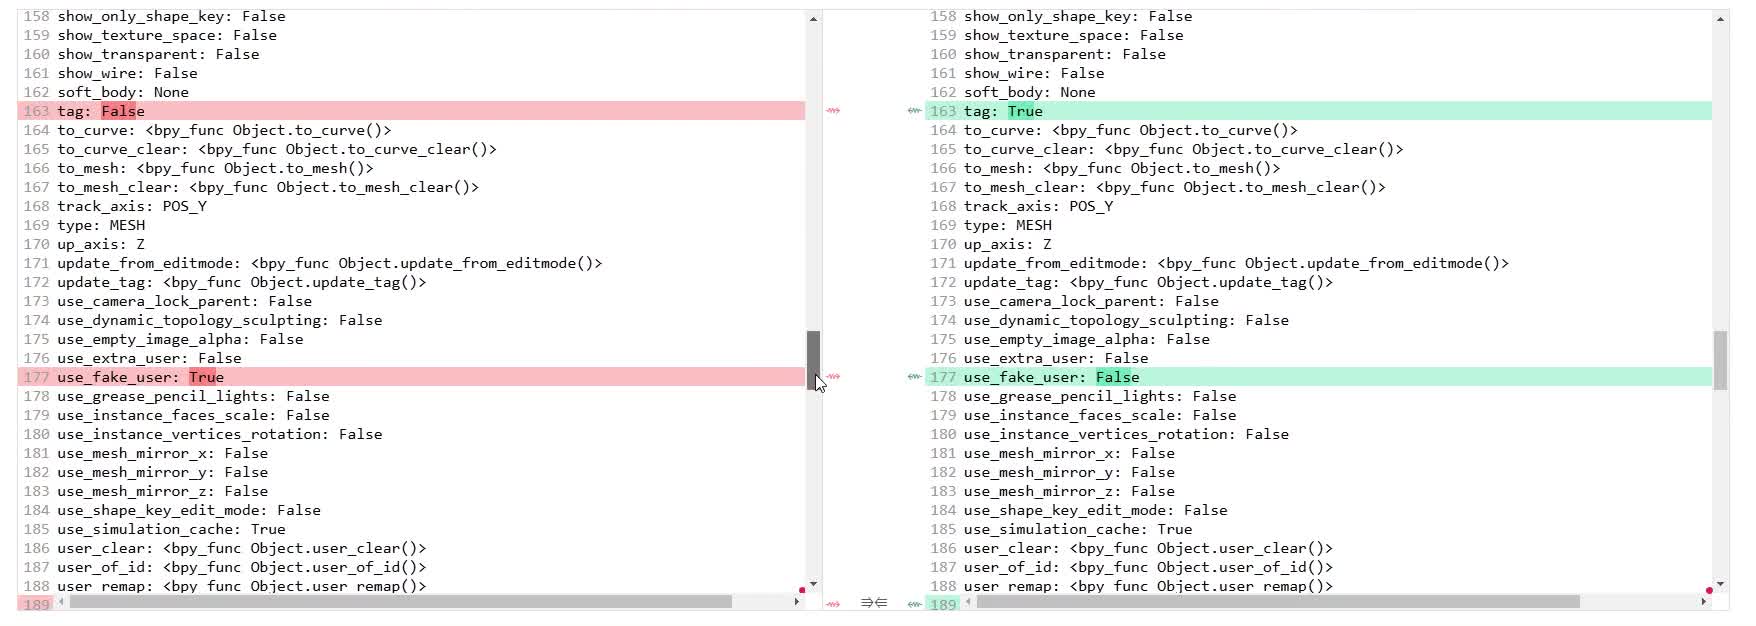The width and height of the screenshot is (1756, 626).
Task: Click red copy-right arrow at line 163
Action: [x=833, y=111]
